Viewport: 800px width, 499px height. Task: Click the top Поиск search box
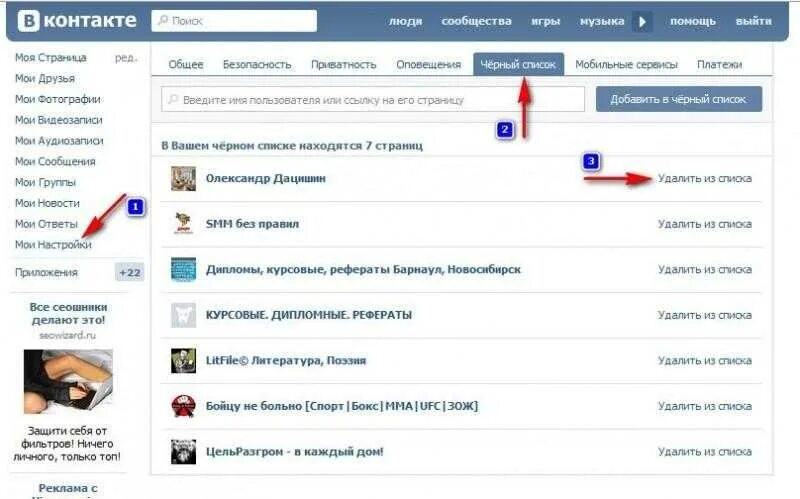(234, 21)
